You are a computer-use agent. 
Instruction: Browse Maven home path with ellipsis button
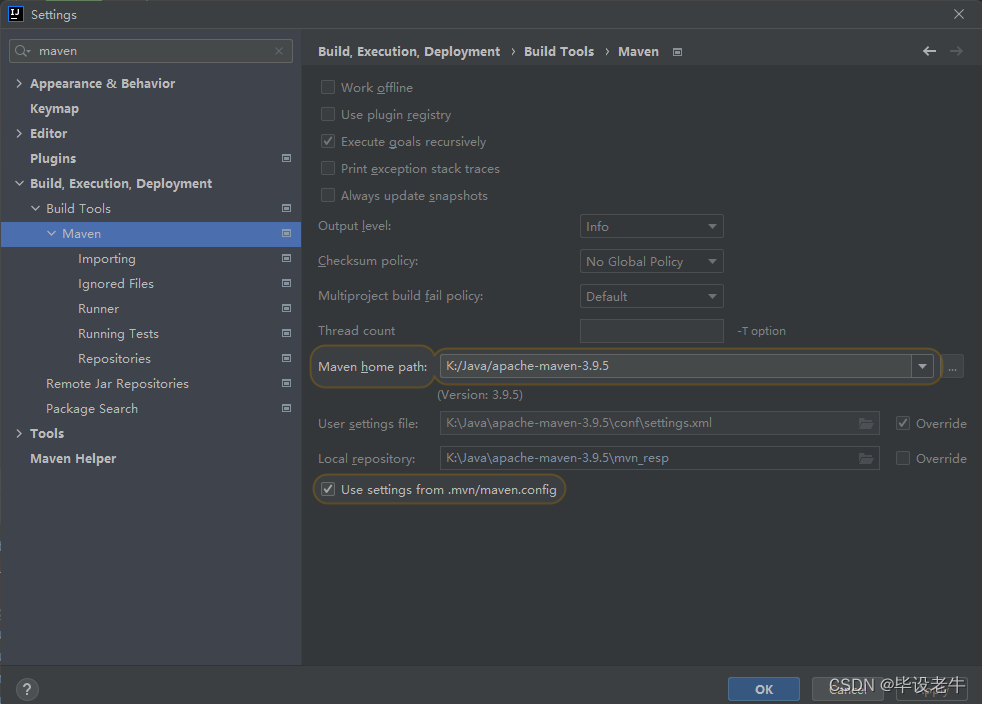coord(952,366)
